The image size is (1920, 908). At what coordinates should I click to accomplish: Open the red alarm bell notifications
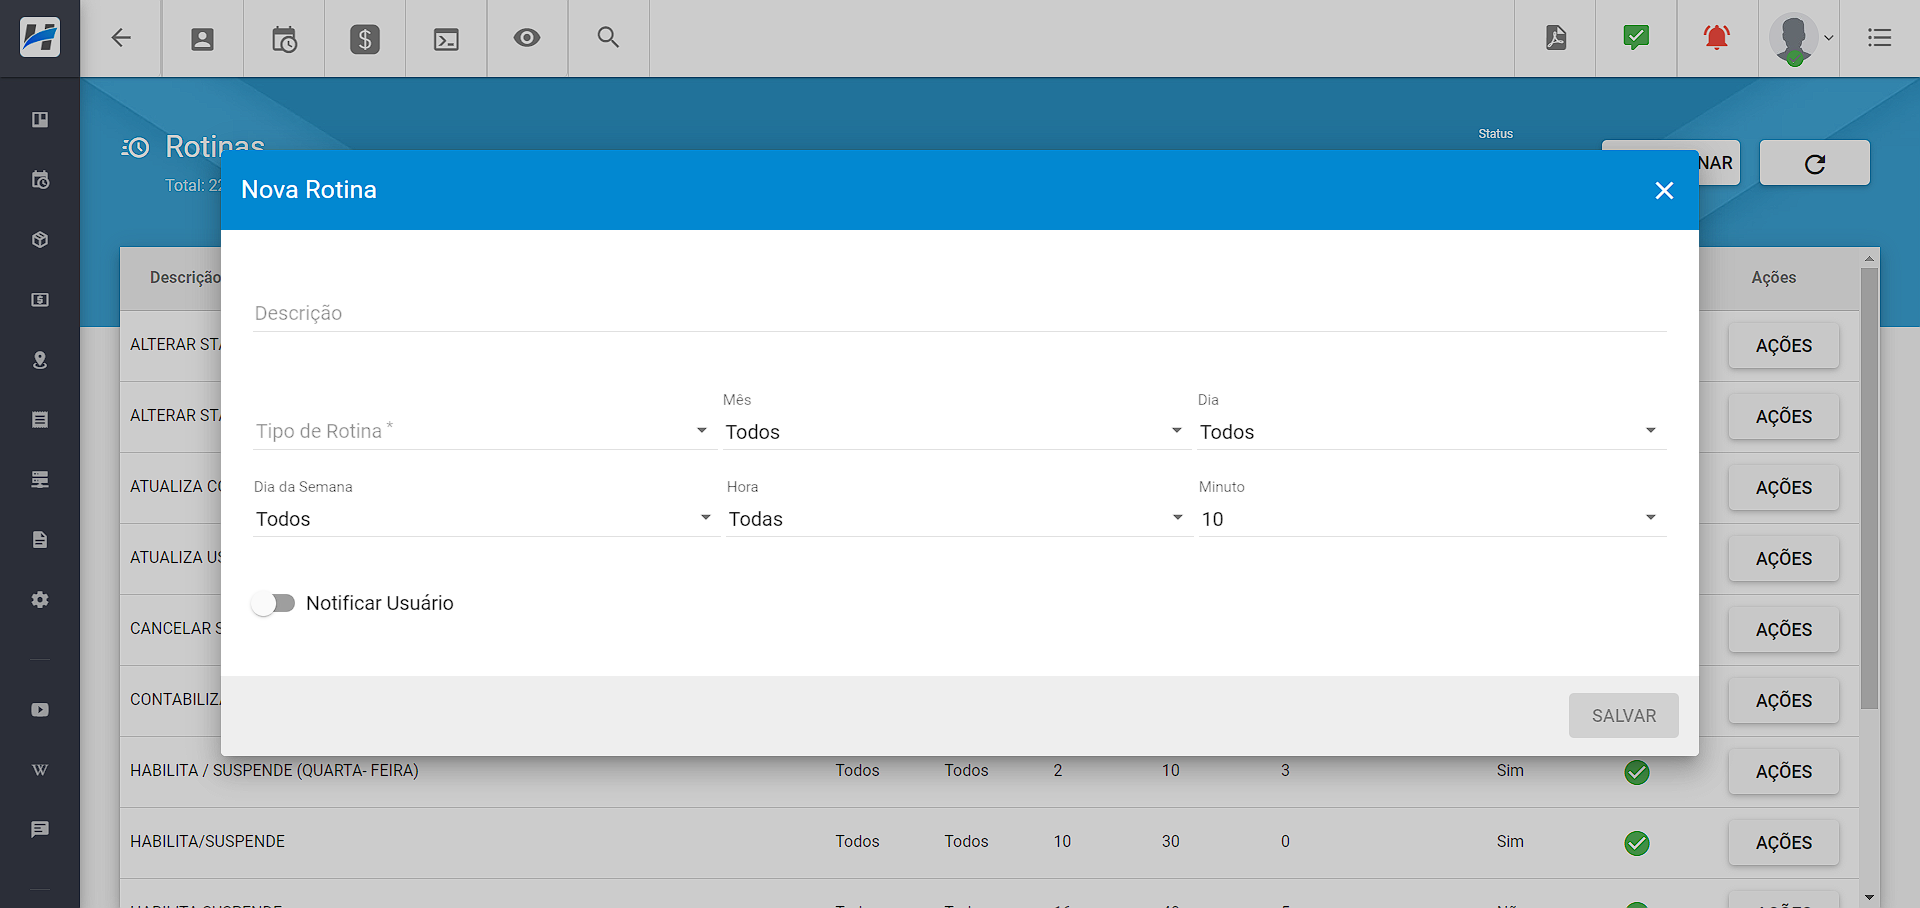coord(1717,38)
